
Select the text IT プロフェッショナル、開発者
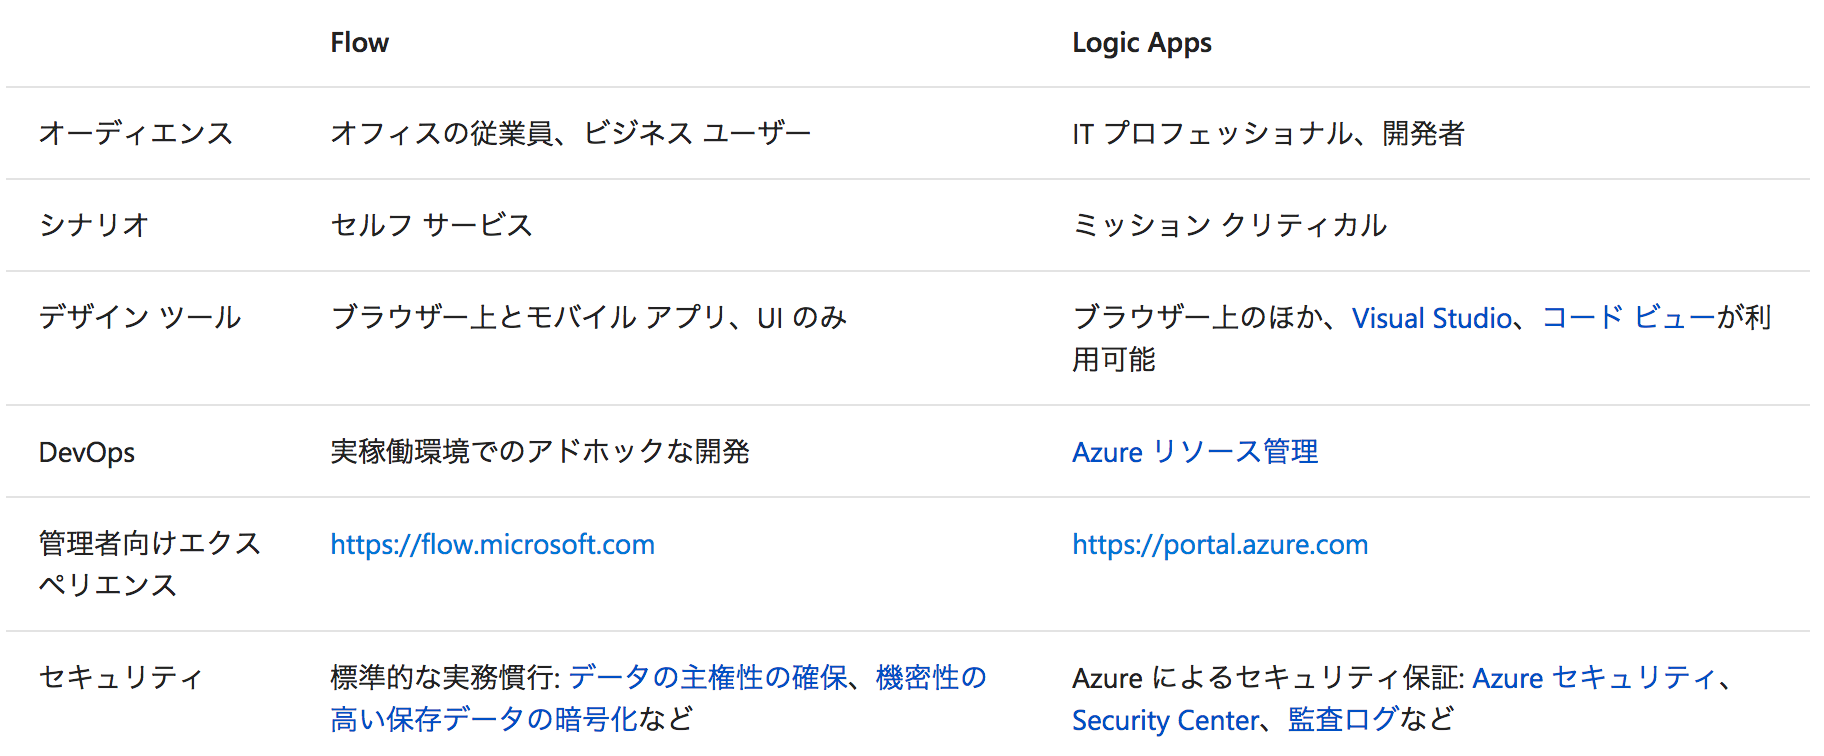coord(1268,133)
